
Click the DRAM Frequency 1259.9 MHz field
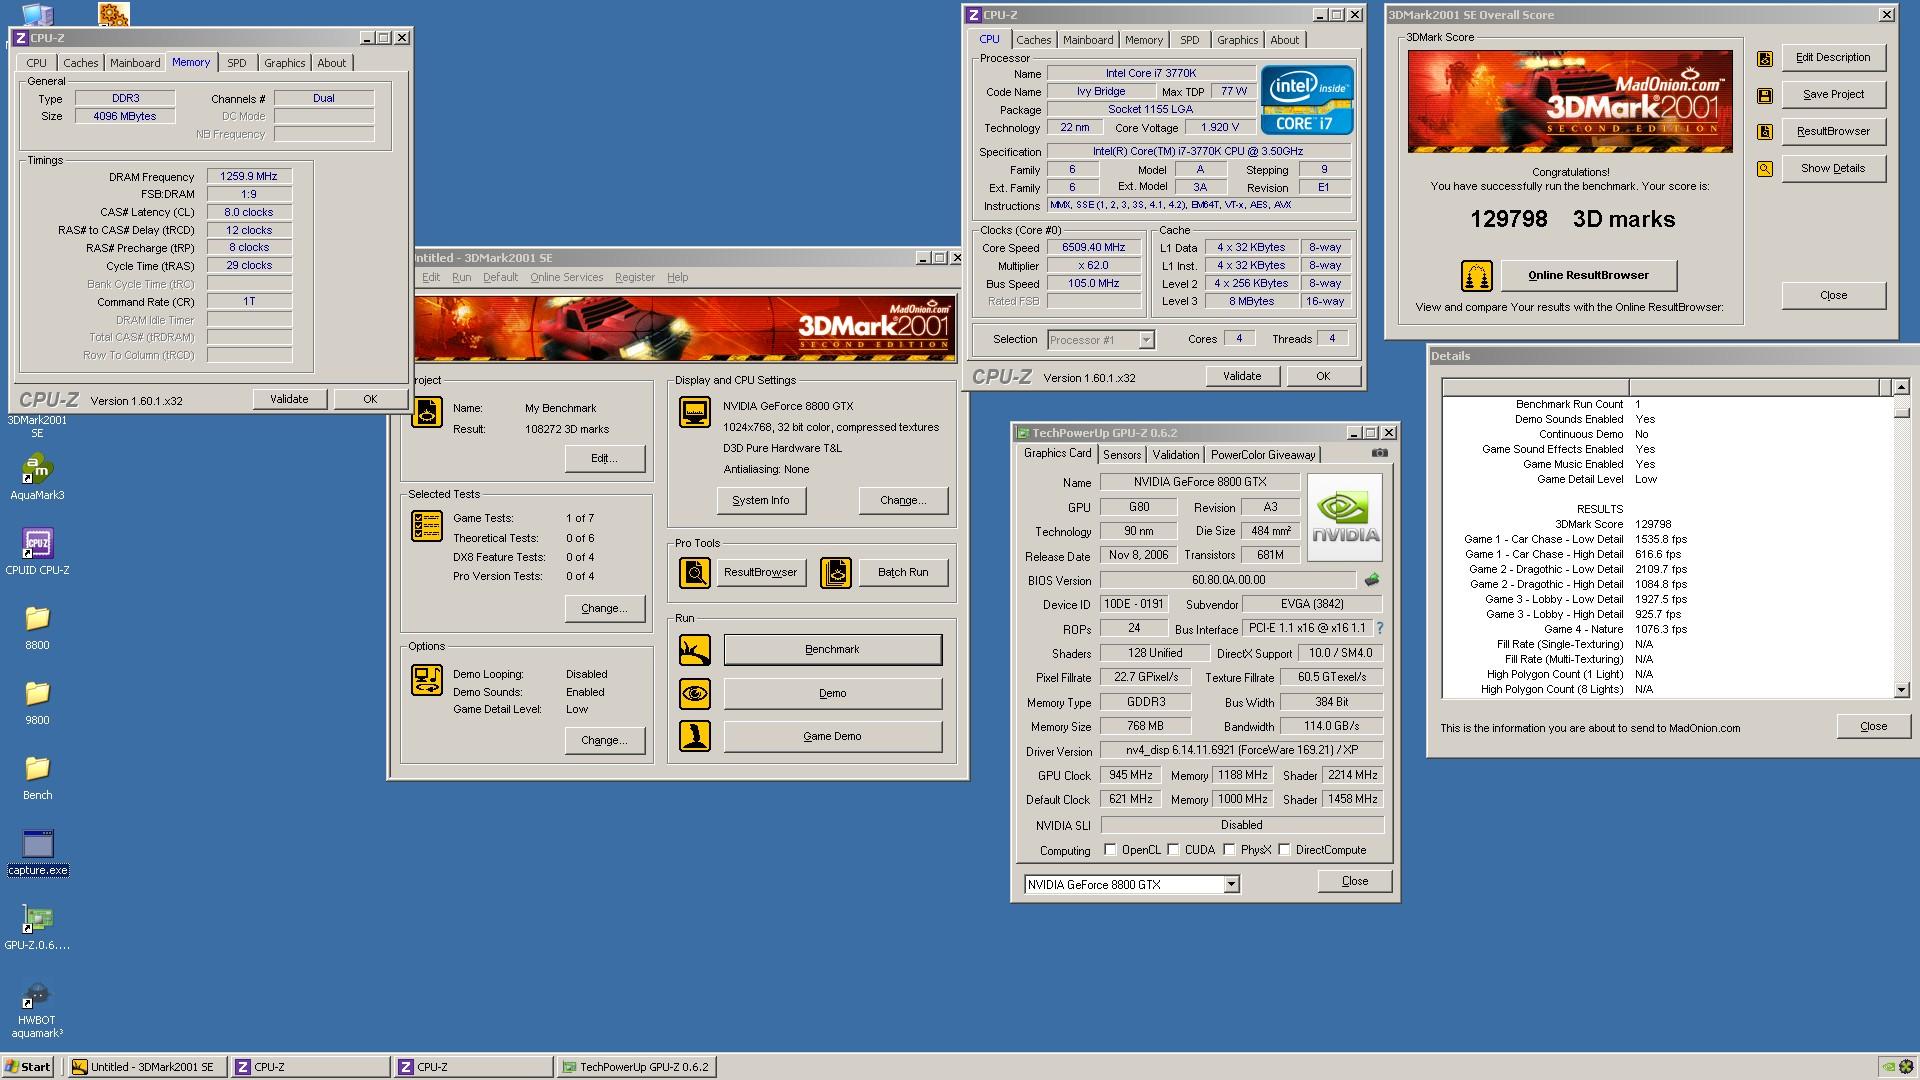point(249,176)
